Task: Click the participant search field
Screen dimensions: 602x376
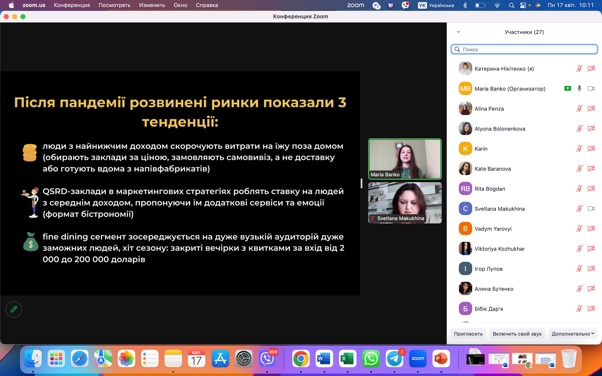Action: tap(524, 49)
